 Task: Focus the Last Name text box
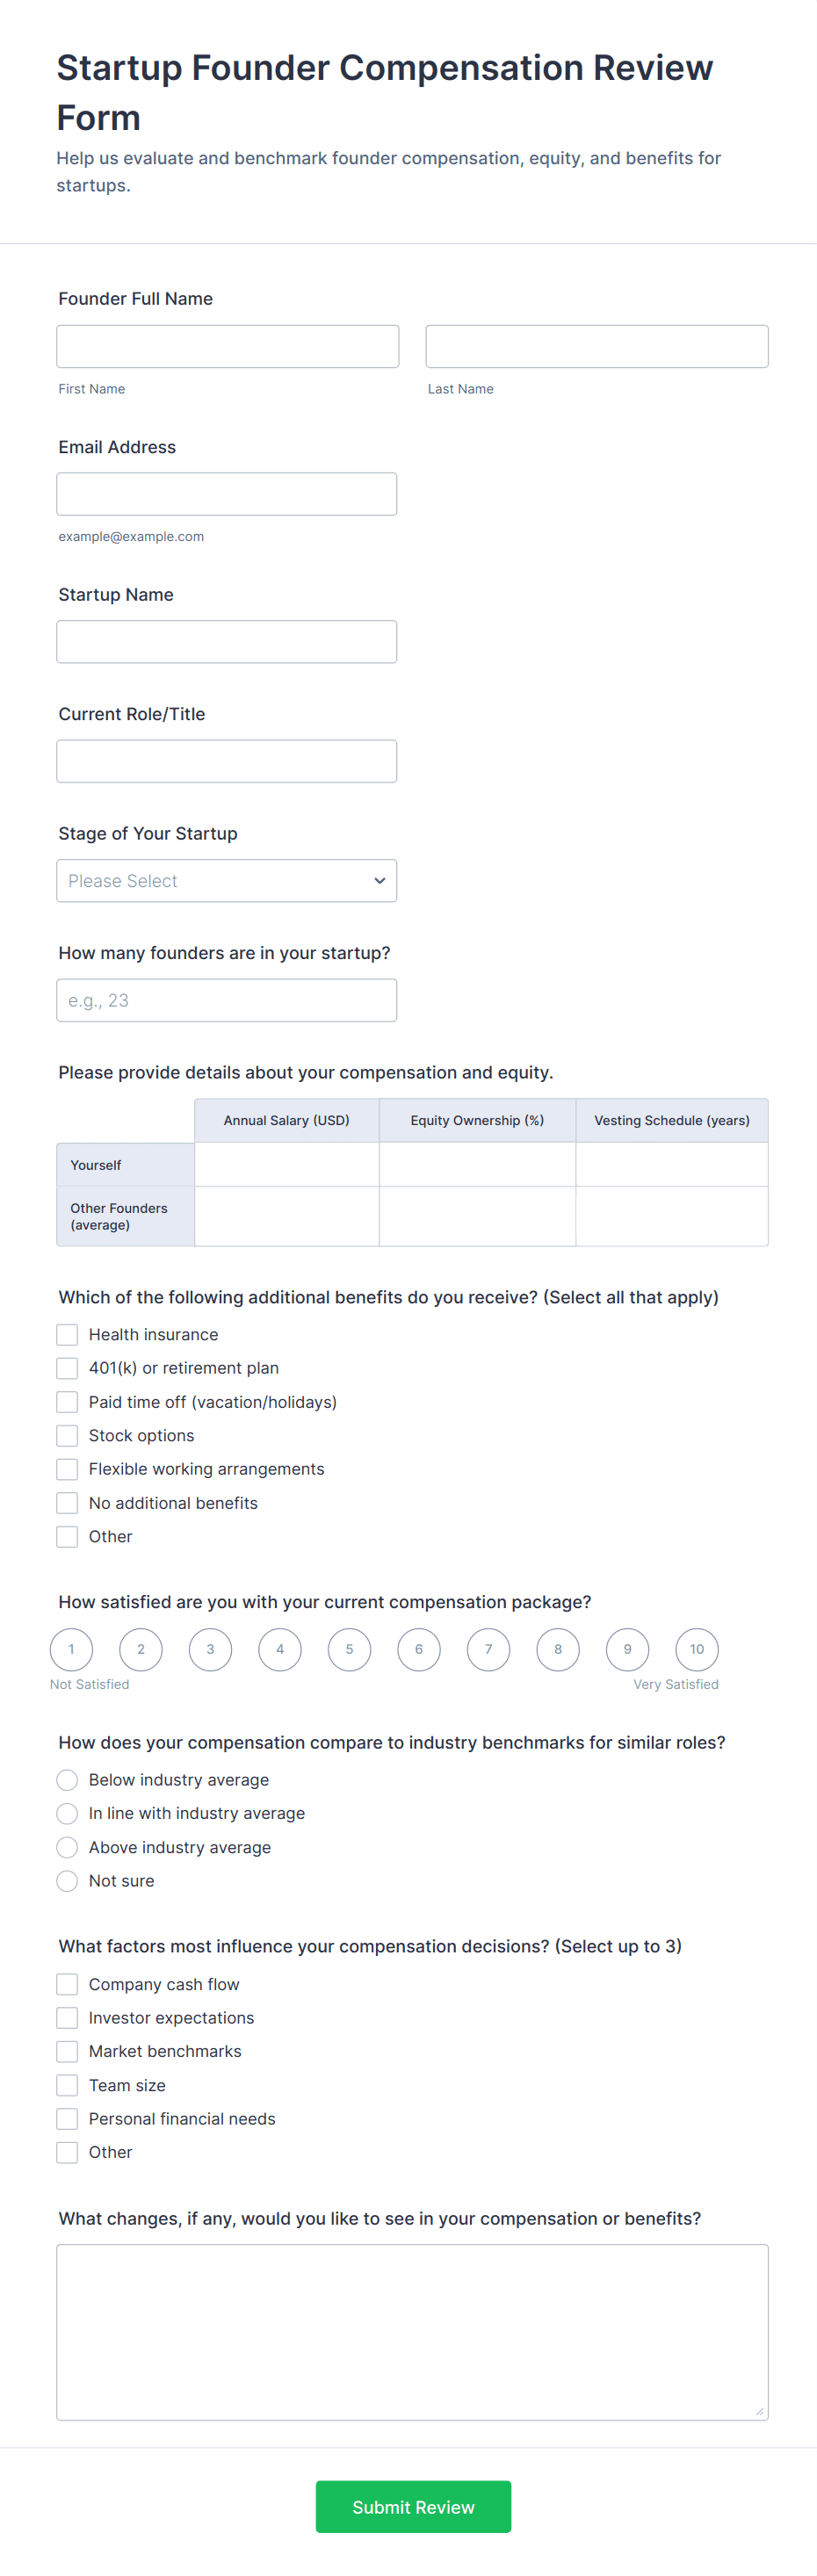tap(596, 346)
